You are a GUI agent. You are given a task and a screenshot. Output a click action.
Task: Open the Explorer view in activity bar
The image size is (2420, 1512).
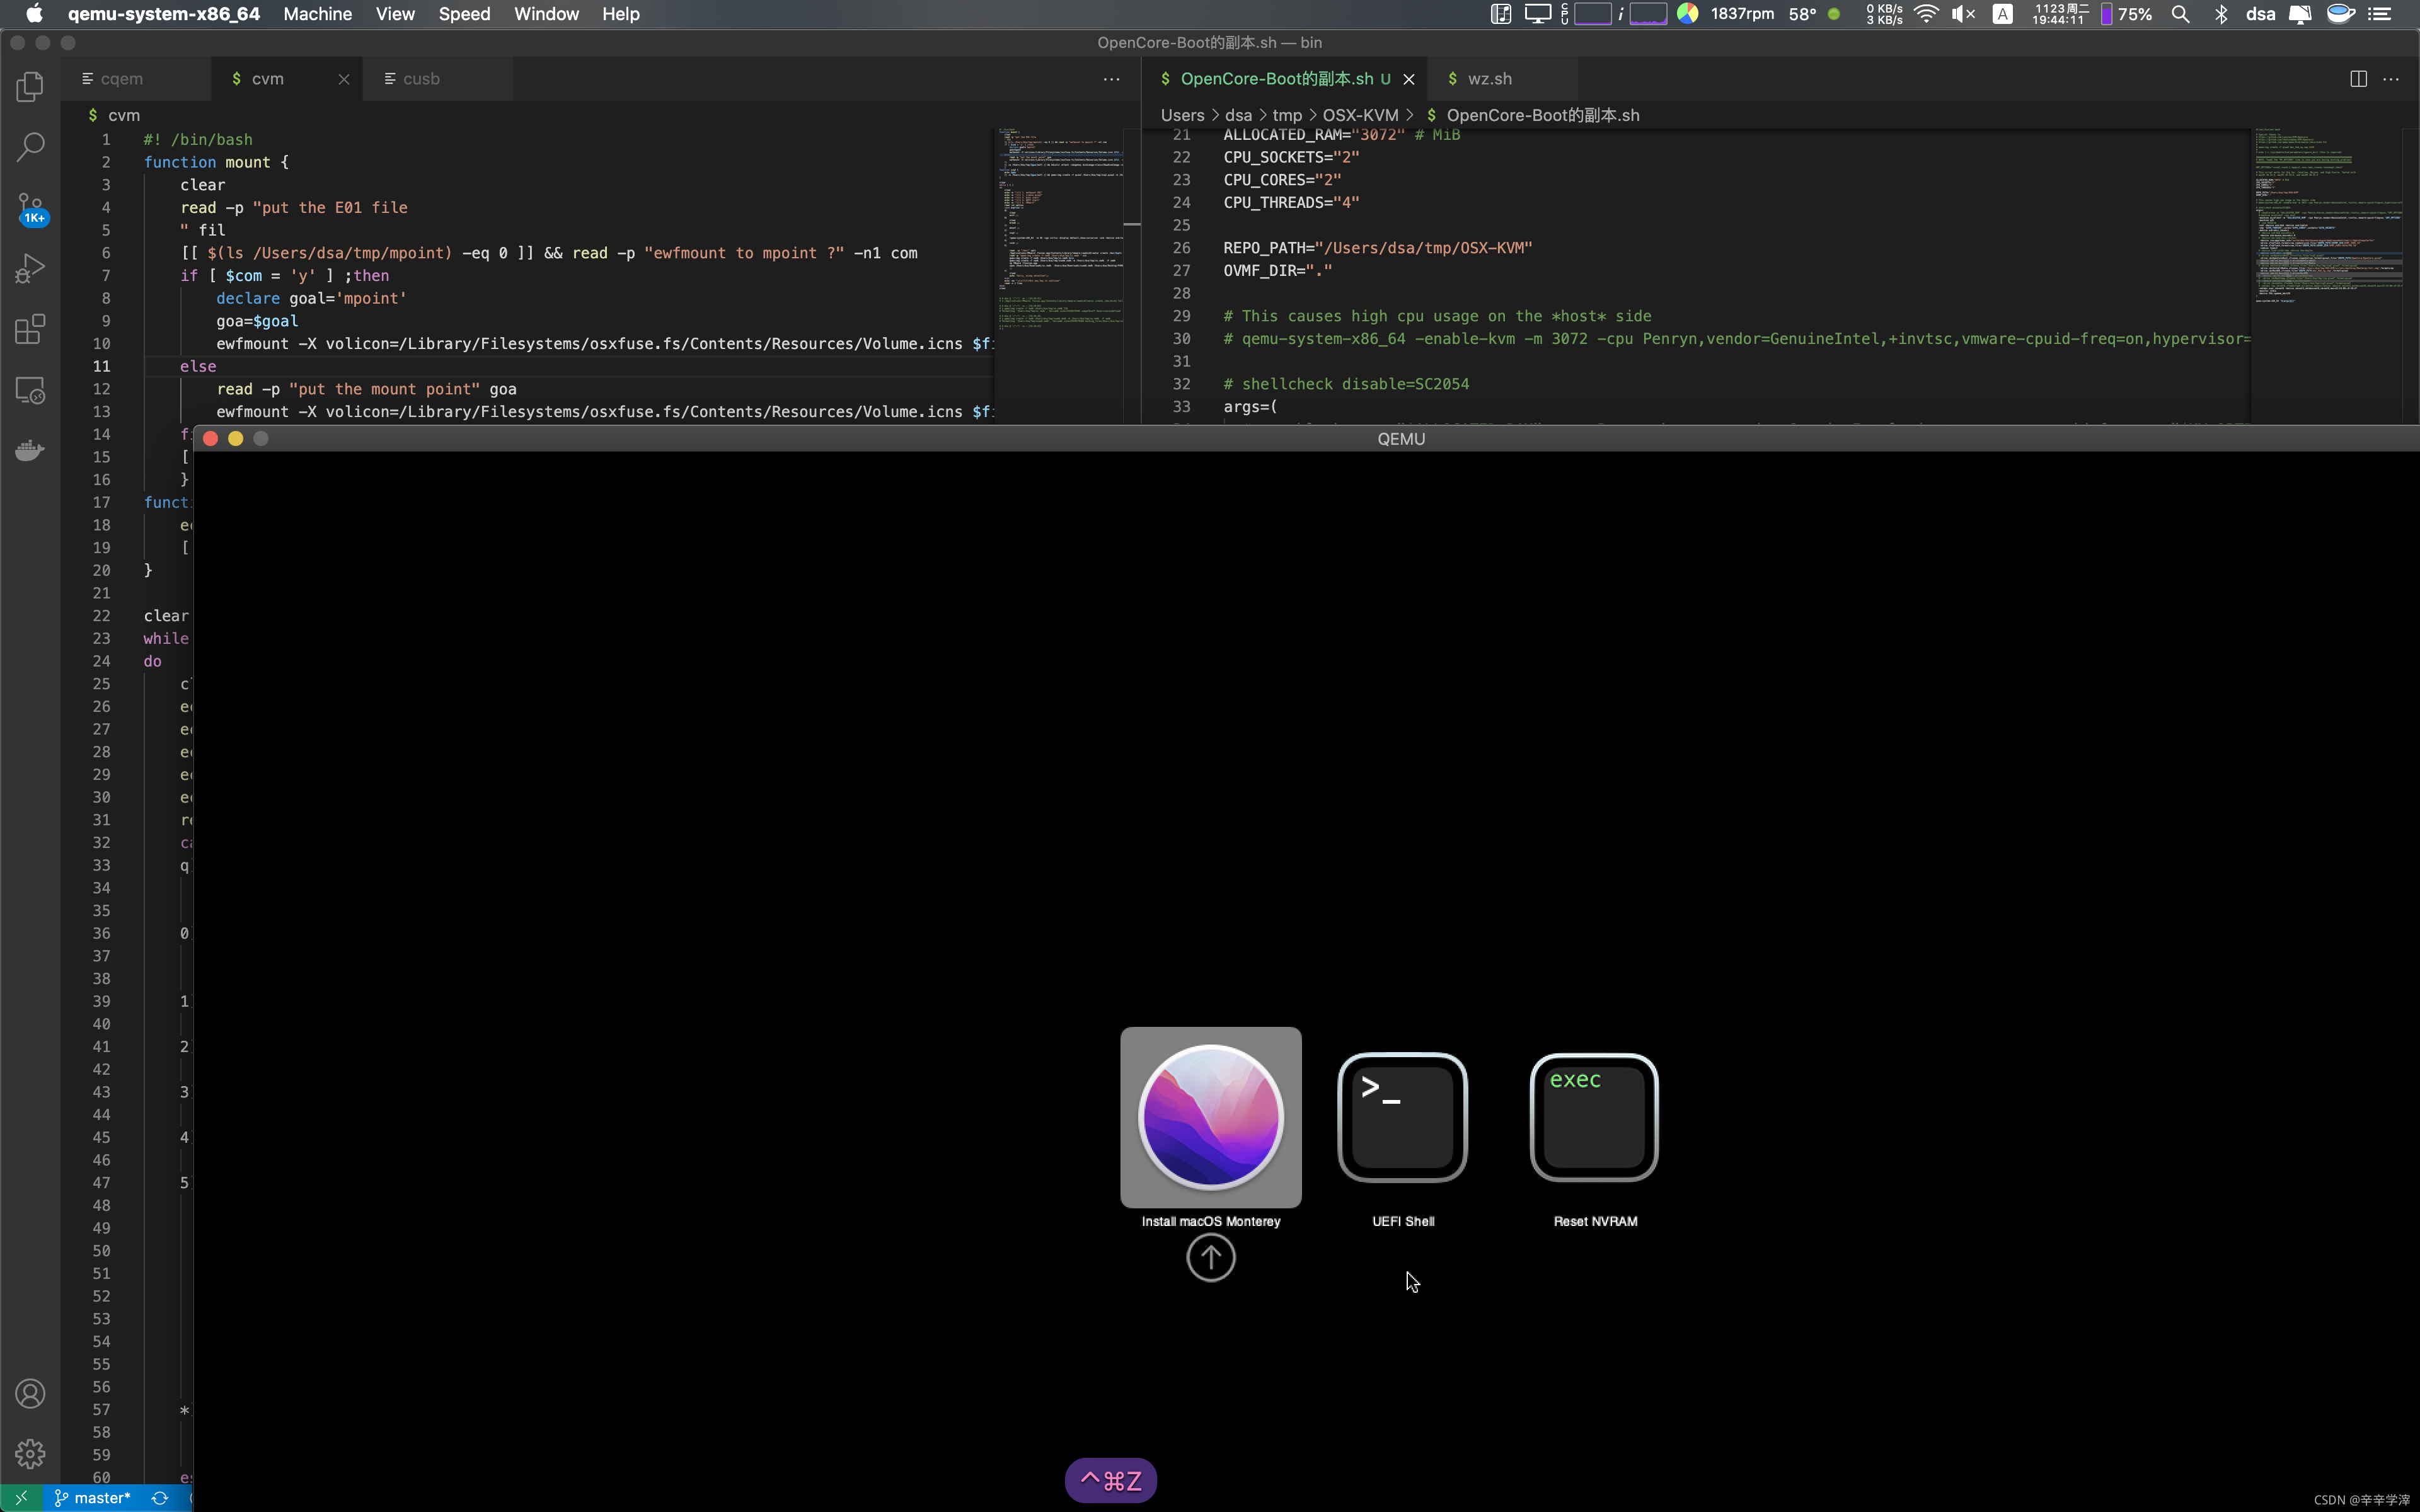(30, 87)
